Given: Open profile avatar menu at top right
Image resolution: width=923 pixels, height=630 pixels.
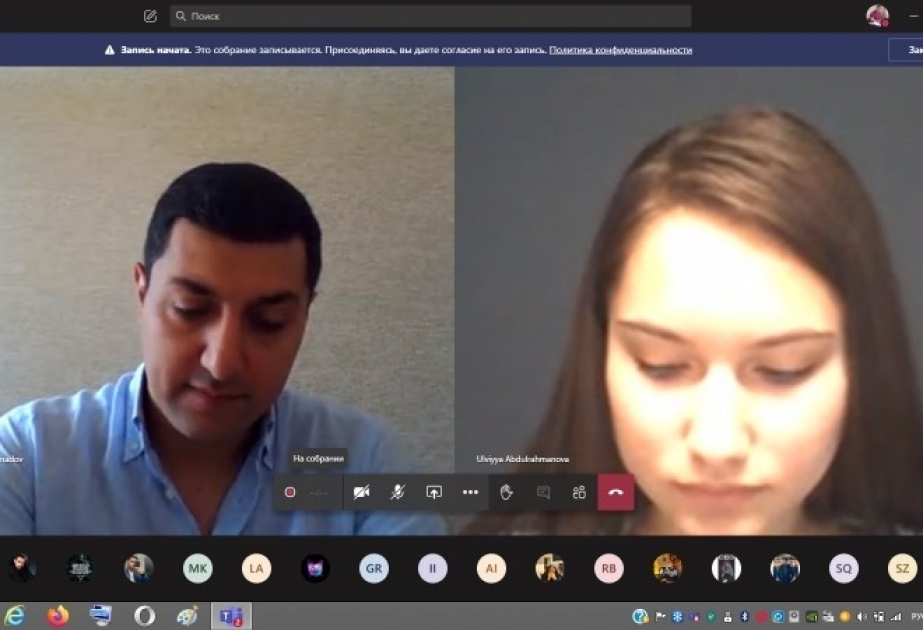Looking at the screenshot, I should click(x=877, y=16).
